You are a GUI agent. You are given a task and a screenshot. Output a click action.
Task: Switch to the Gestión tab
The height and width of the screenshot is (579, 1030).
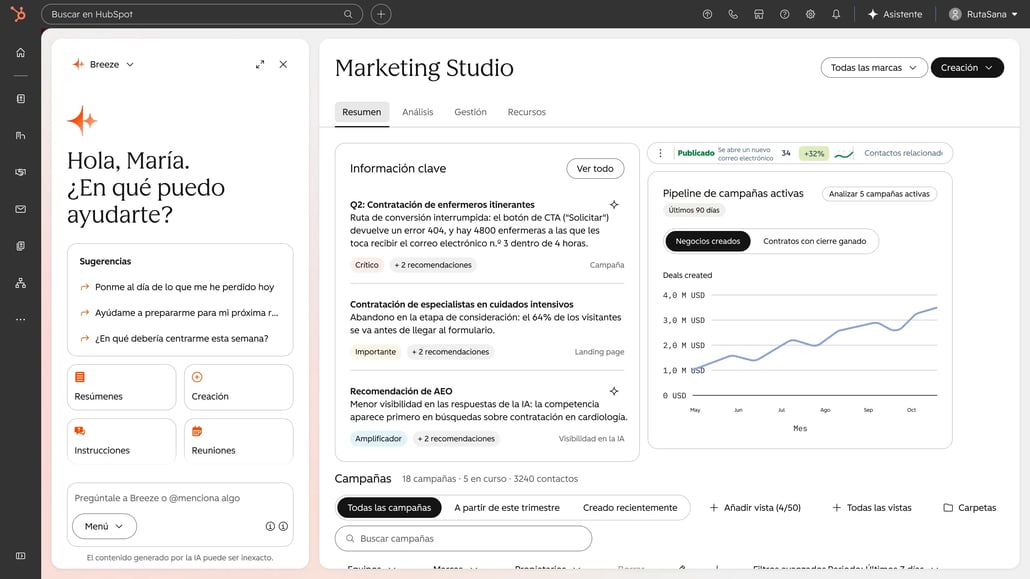coord(470,112)
